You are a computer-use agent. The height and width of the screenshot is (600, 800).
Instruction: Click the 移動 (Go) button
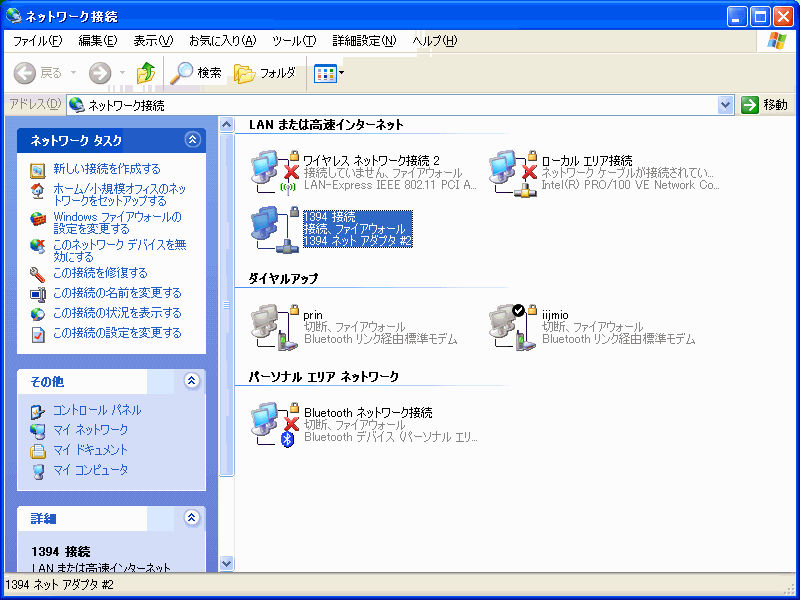(x=765, y=105)
